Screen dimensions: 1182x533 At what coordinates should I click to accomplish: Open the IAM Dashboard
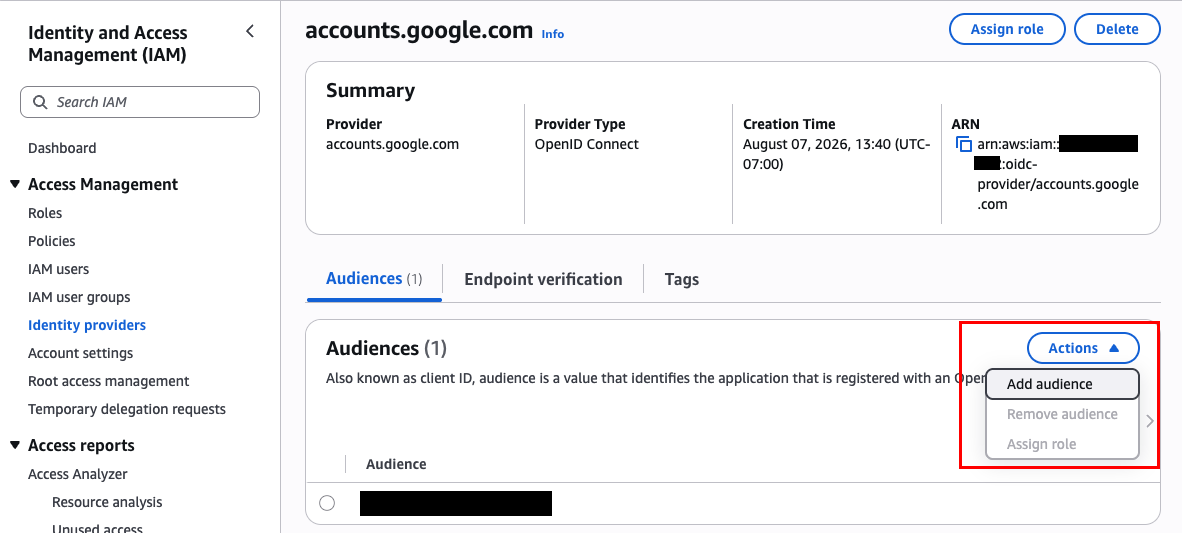(x=62, y=148)
